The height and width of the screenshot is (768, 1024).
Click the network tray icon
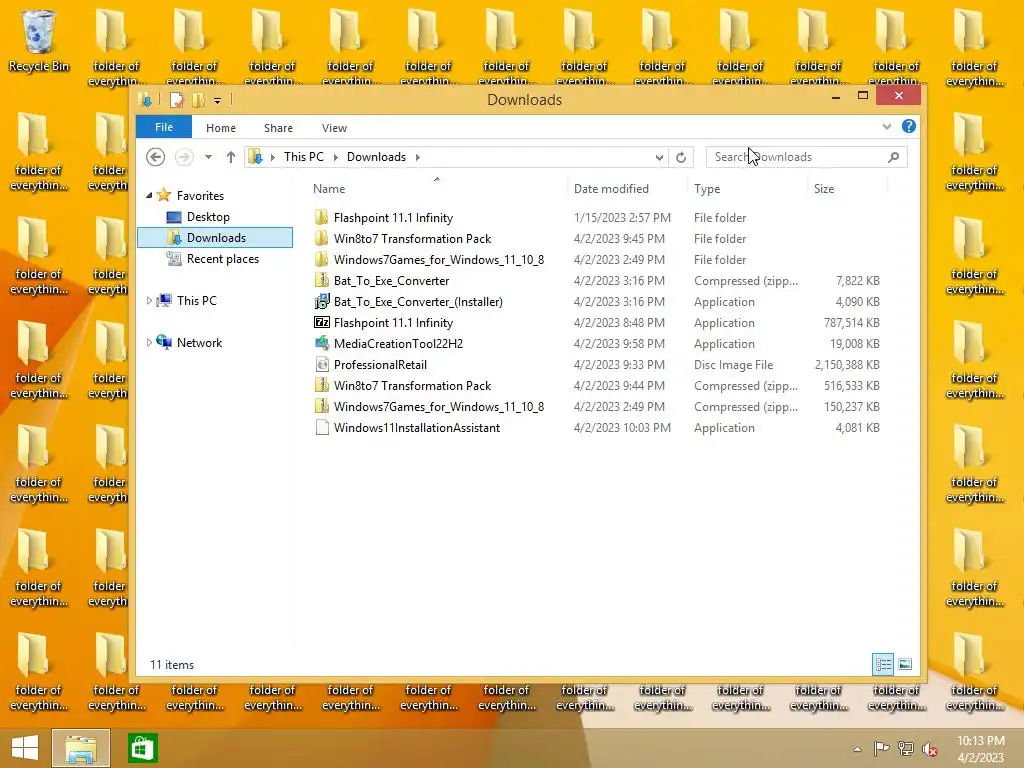(906, 749)
